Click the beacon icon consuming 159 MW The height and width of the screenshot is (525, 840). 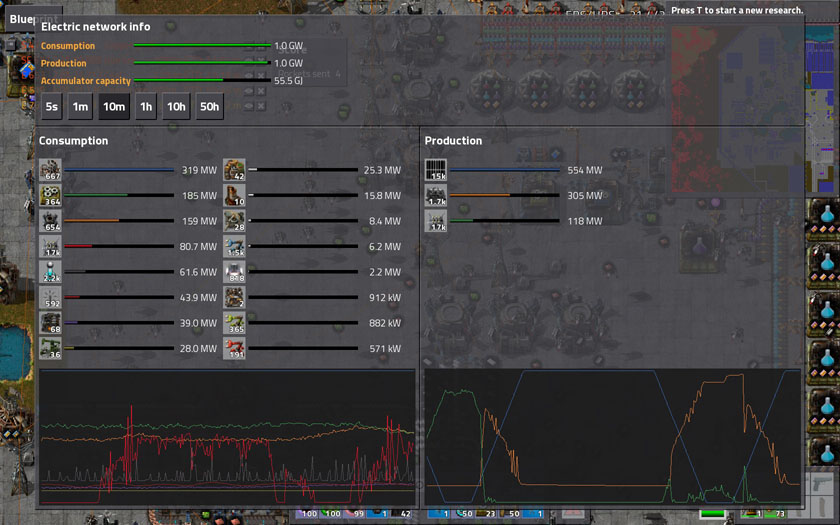(x=50, y=221)
